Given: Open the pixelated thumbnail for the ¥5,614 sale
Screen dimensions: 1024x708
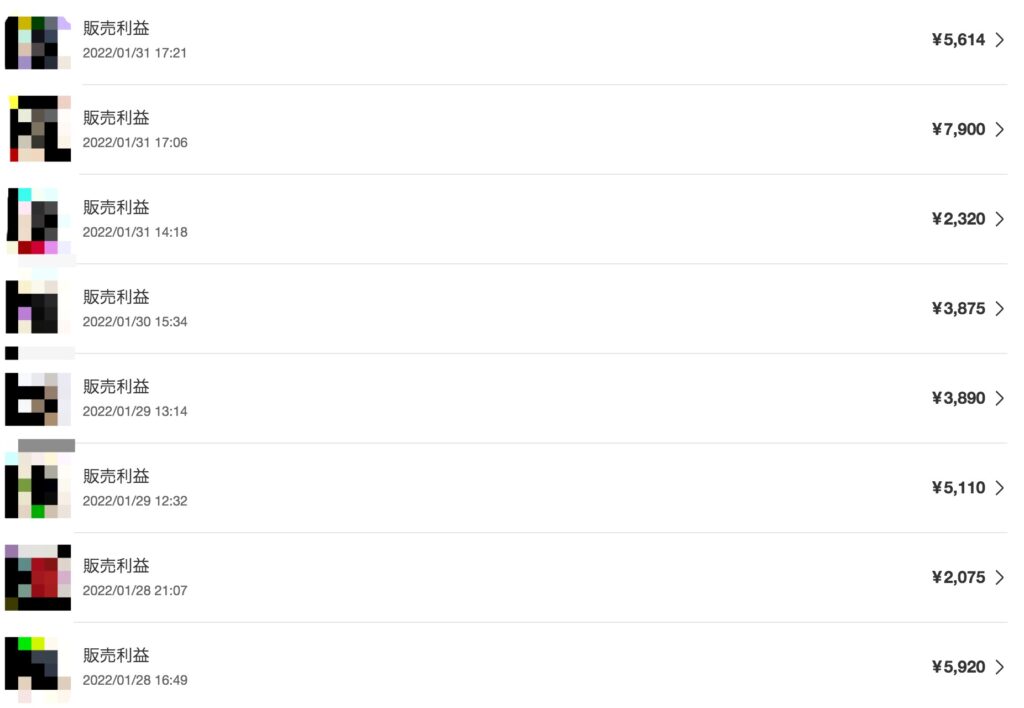Looking at the screenshot, I should click(x=38, y=42).
